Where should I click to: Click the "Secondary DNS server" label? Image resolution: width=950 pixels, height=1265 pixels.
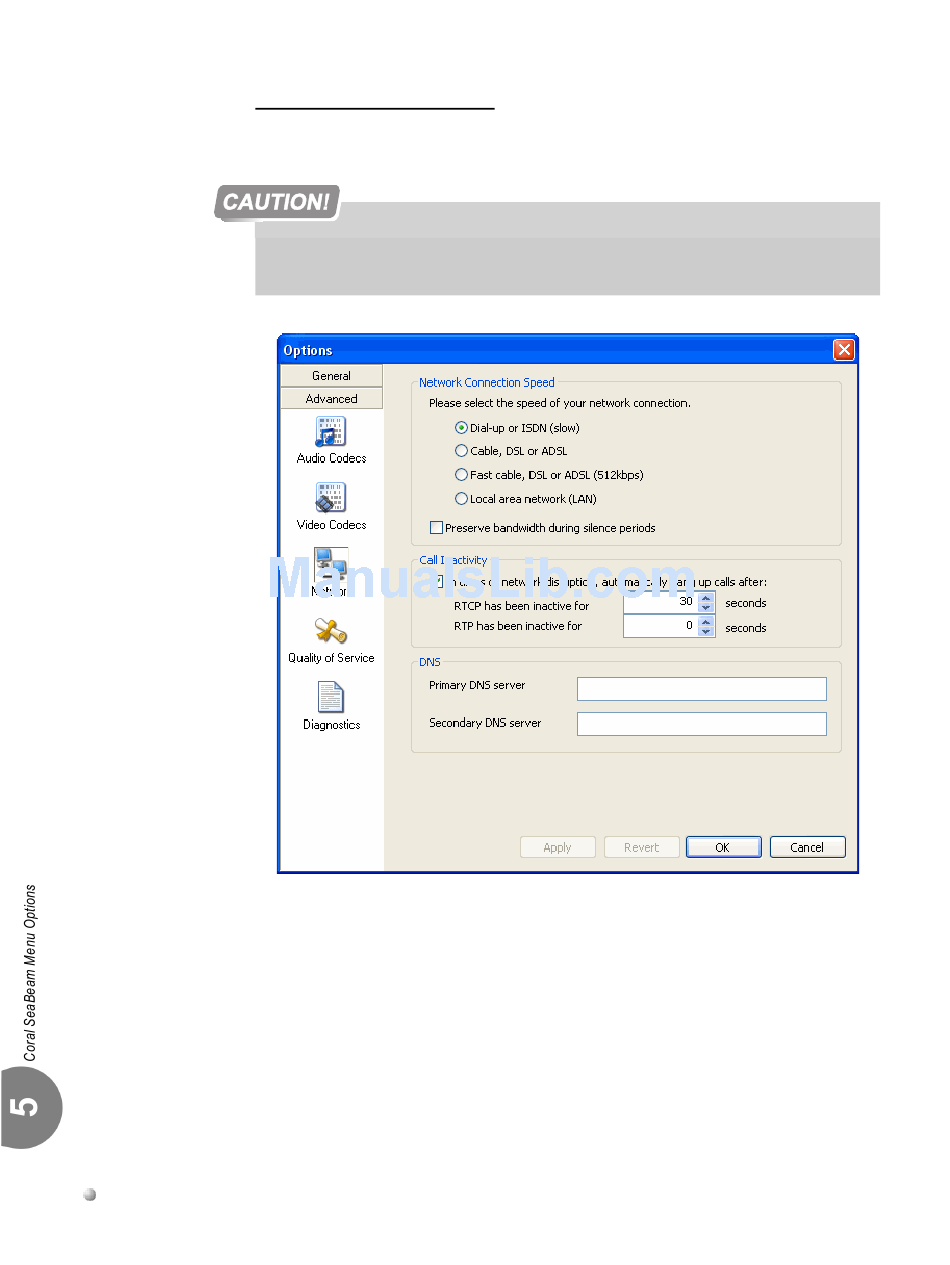pos(485,723)
